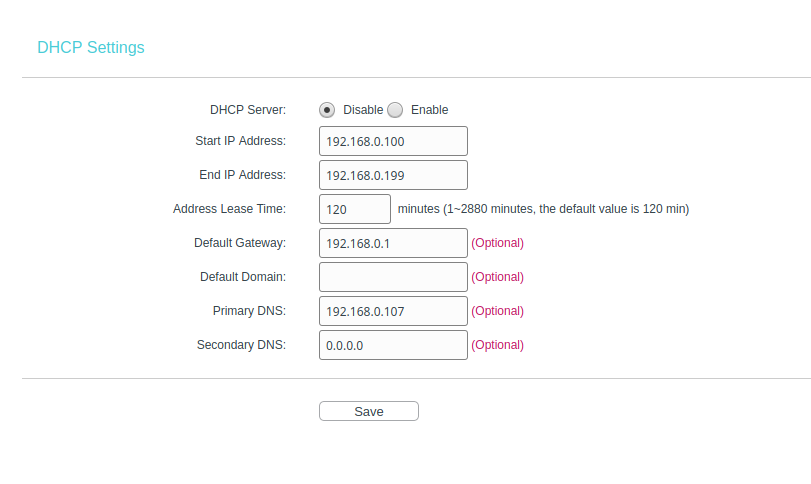Select the Enable DHCP Server radio button
811x484 pixels.
pos(395,110)
